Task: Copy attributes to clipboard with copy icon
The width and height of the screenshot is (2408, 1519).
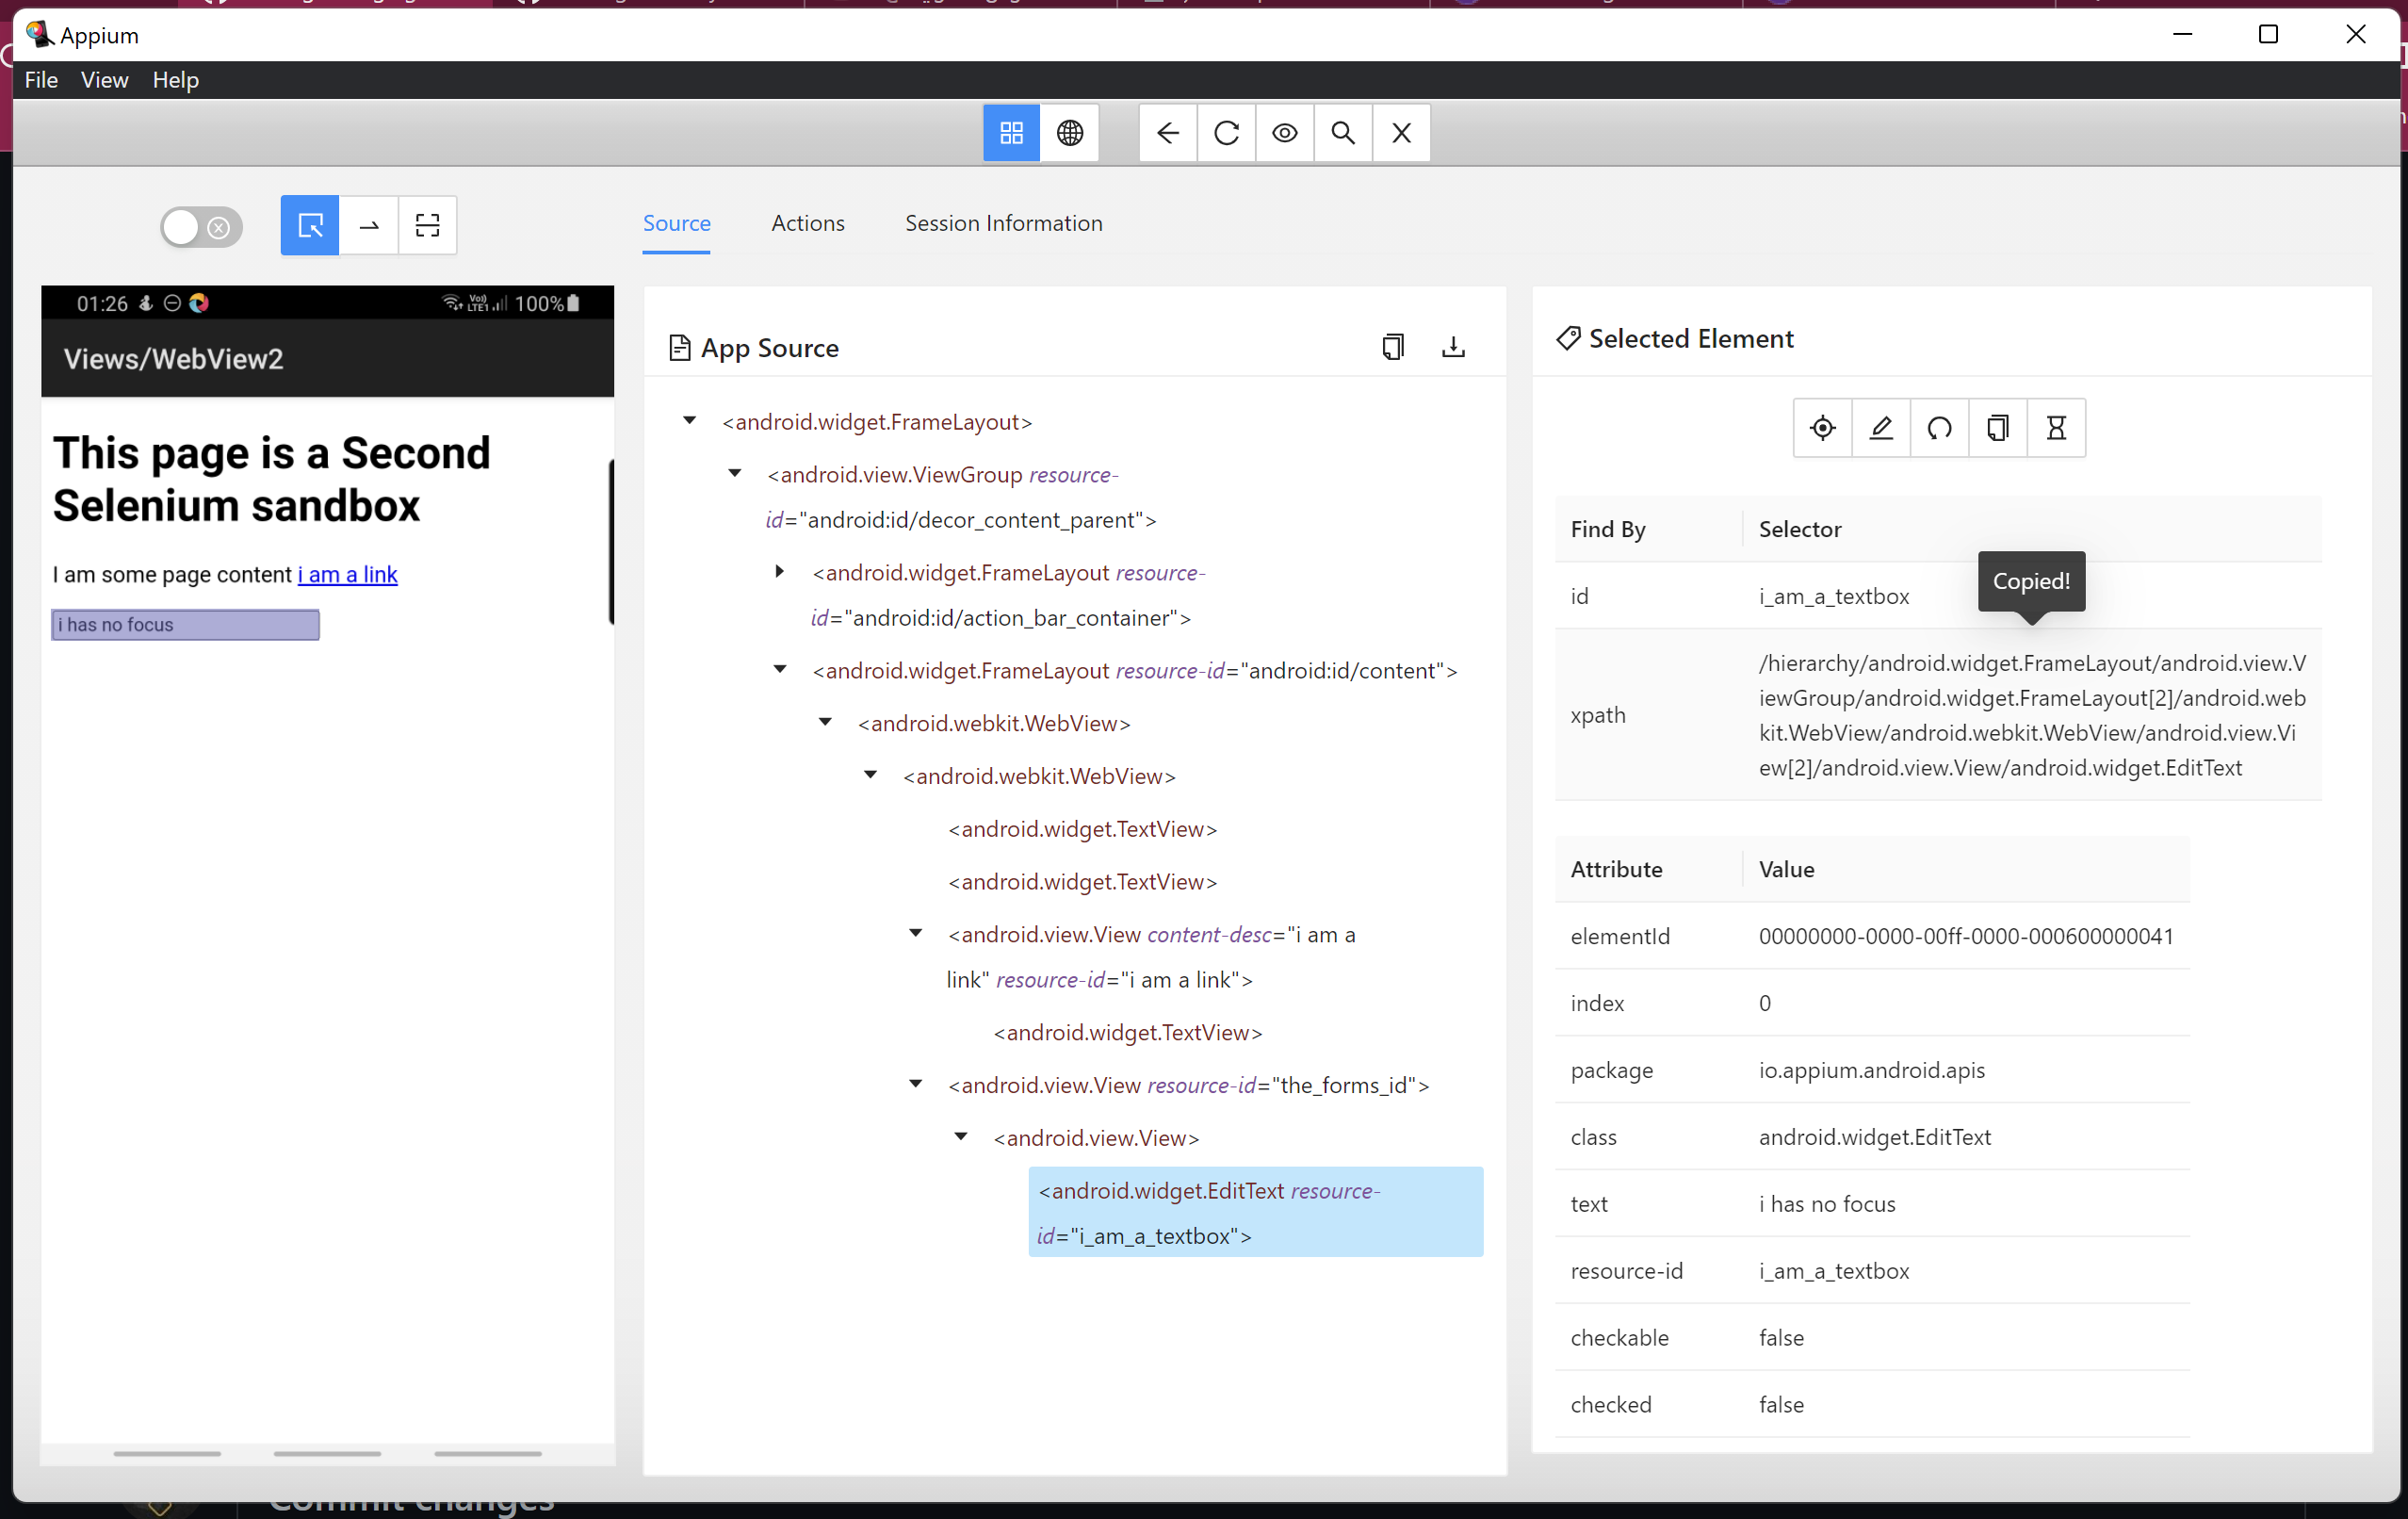Action: coord(1997,428)
